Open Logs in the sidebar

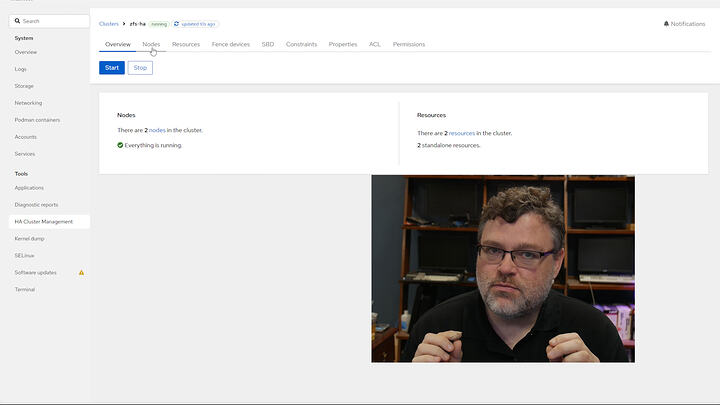(x=20, y=69)
